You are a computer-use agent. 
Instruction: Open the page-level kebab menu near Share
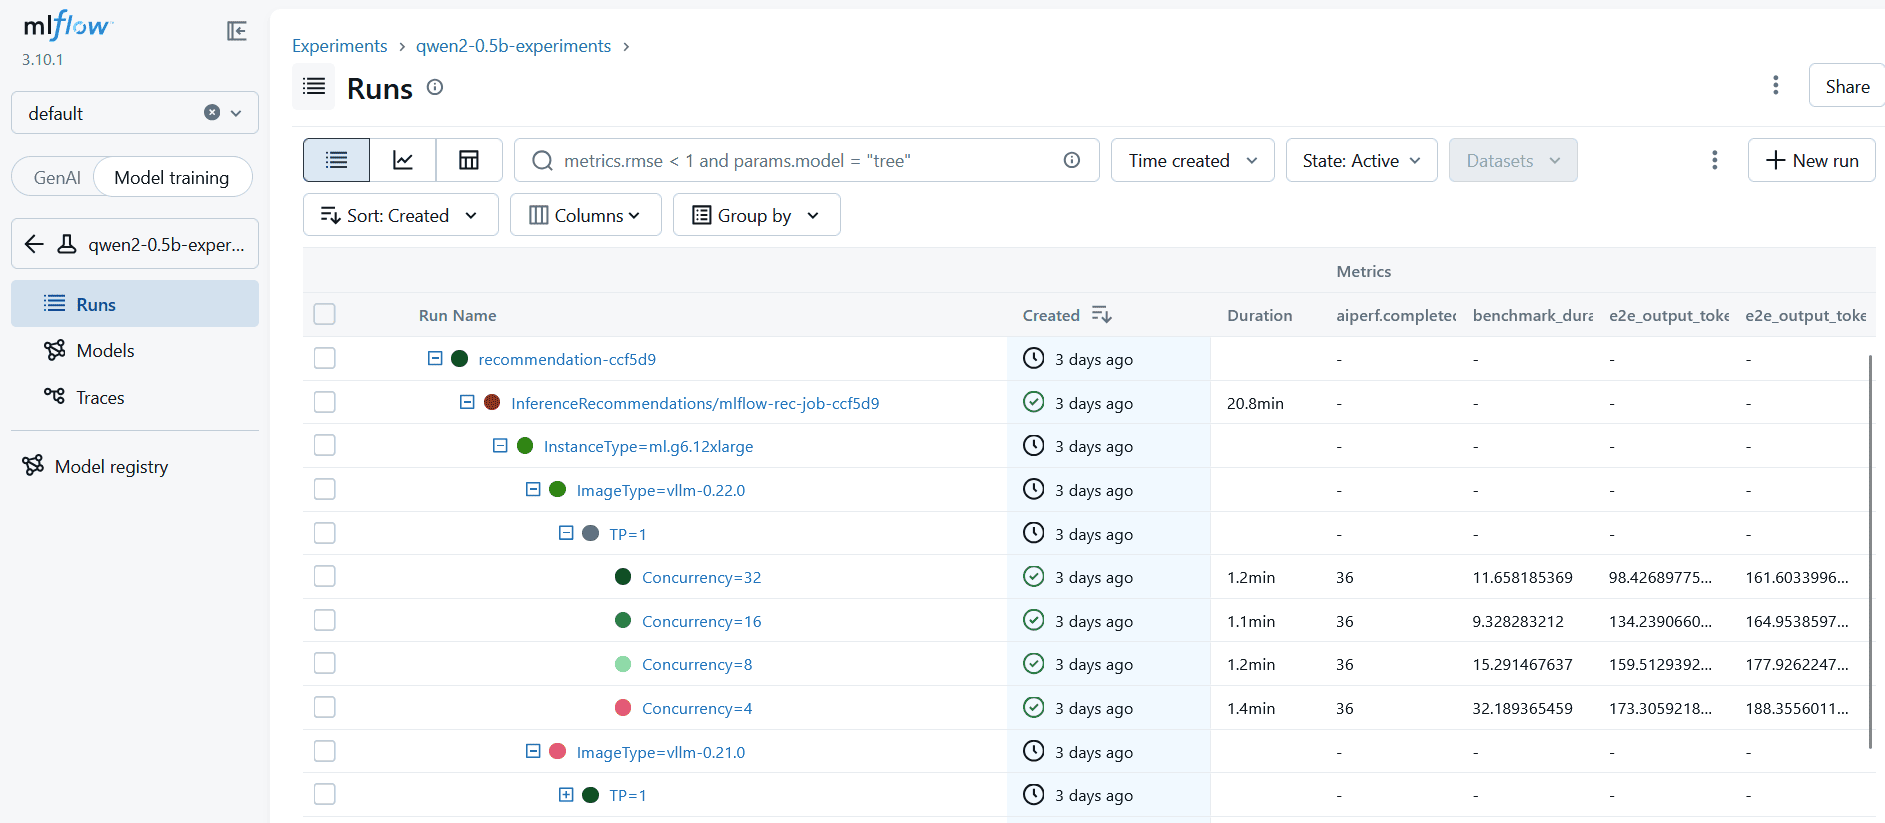1776,85
